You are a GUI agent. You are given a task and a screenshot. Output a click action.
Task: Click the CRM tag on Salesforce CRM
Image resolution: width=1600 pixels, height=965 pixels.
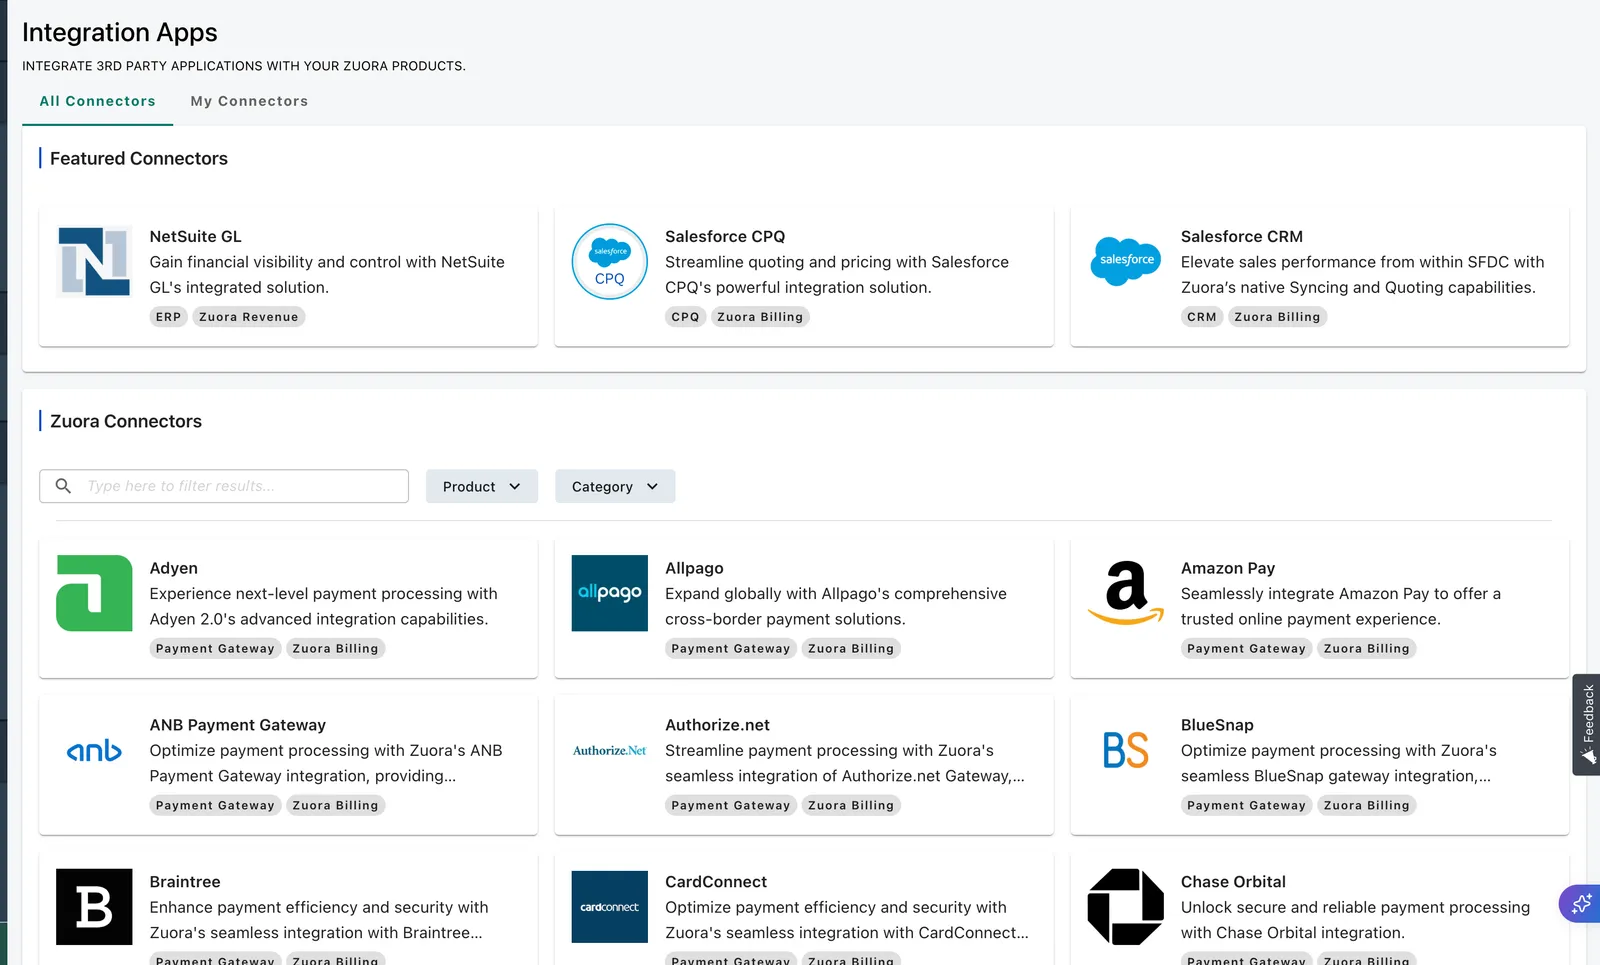pyautogui.click(x=1202, y=317)
